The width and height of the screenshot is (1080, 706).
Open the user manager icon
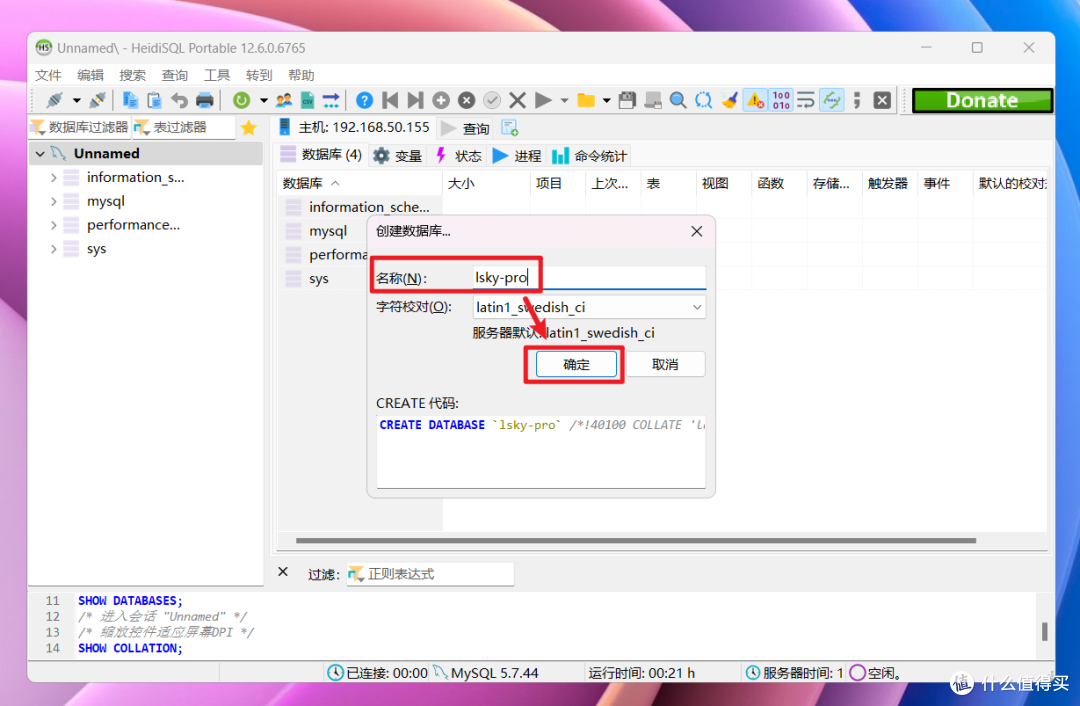pos(283,101)
